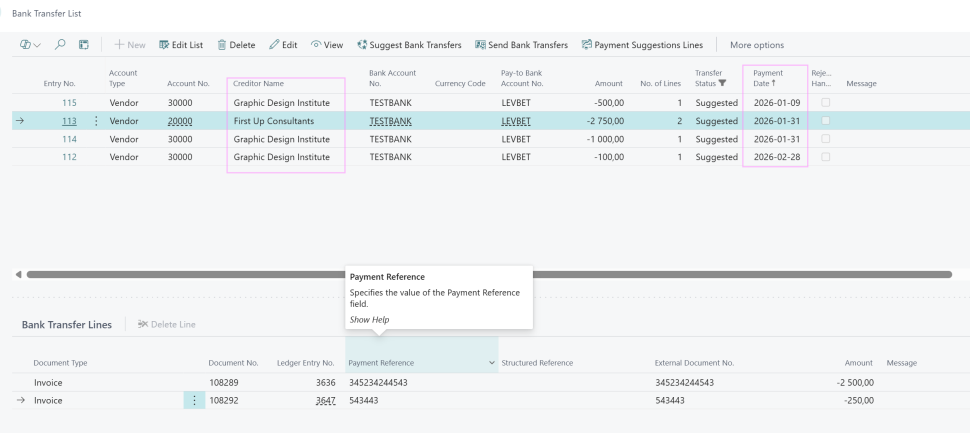Run Suggest Bank Transfers
The image size is (970, 433).
[410, 45]
